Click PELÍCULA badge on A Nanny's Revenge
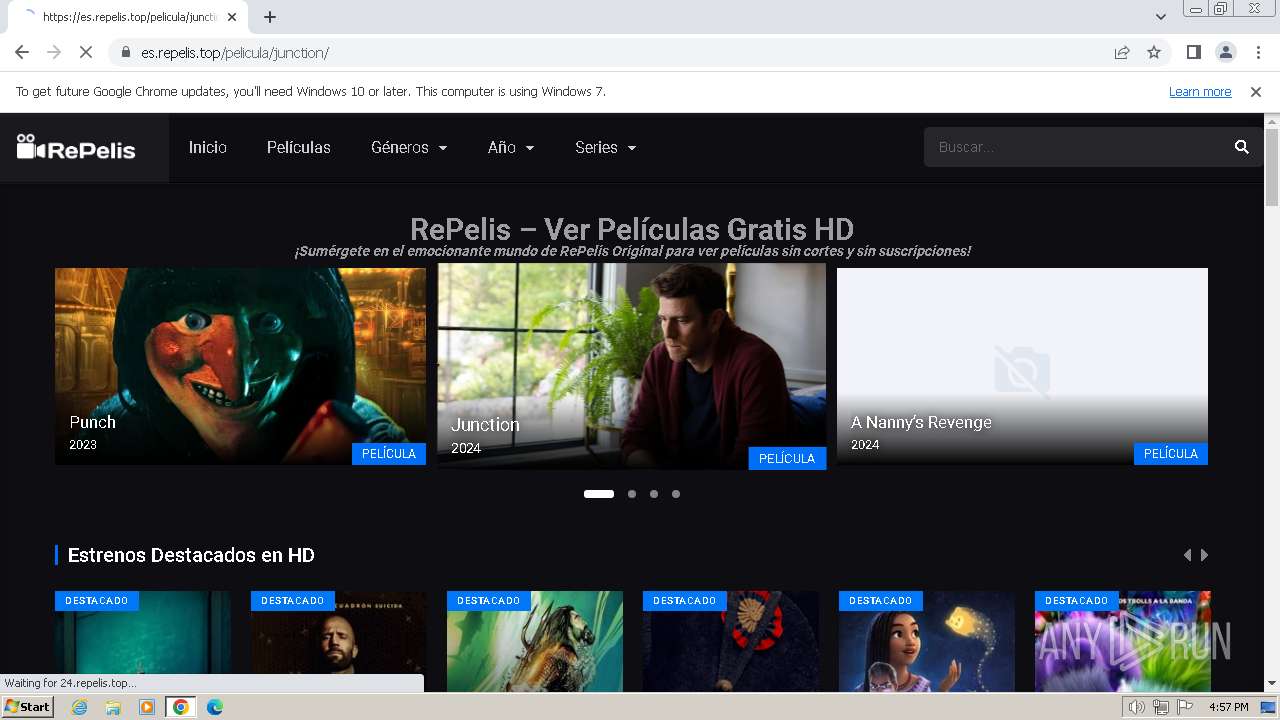 tap(1171, 454)
